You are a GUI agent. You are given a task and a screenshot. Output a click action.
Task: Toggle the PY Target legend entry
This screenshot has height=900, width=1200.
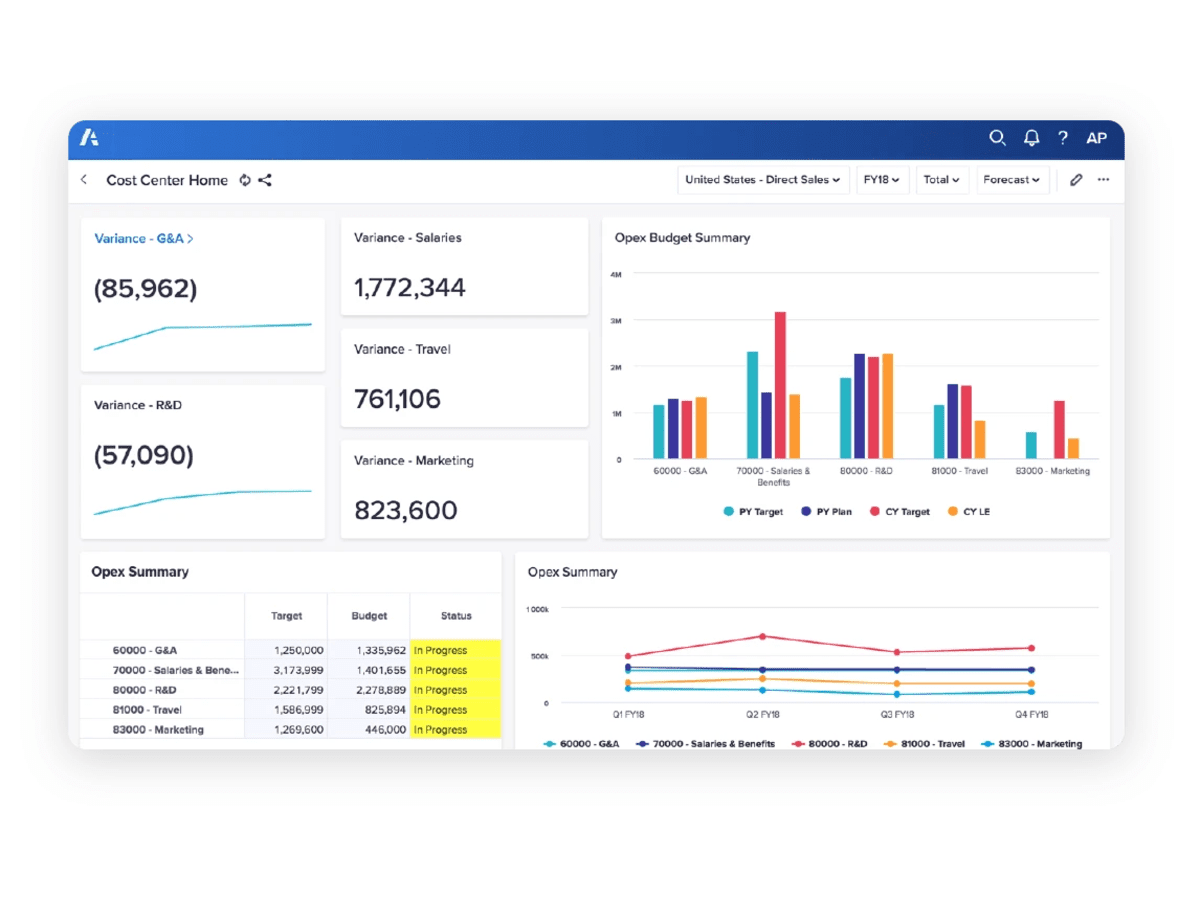(753, 511)
